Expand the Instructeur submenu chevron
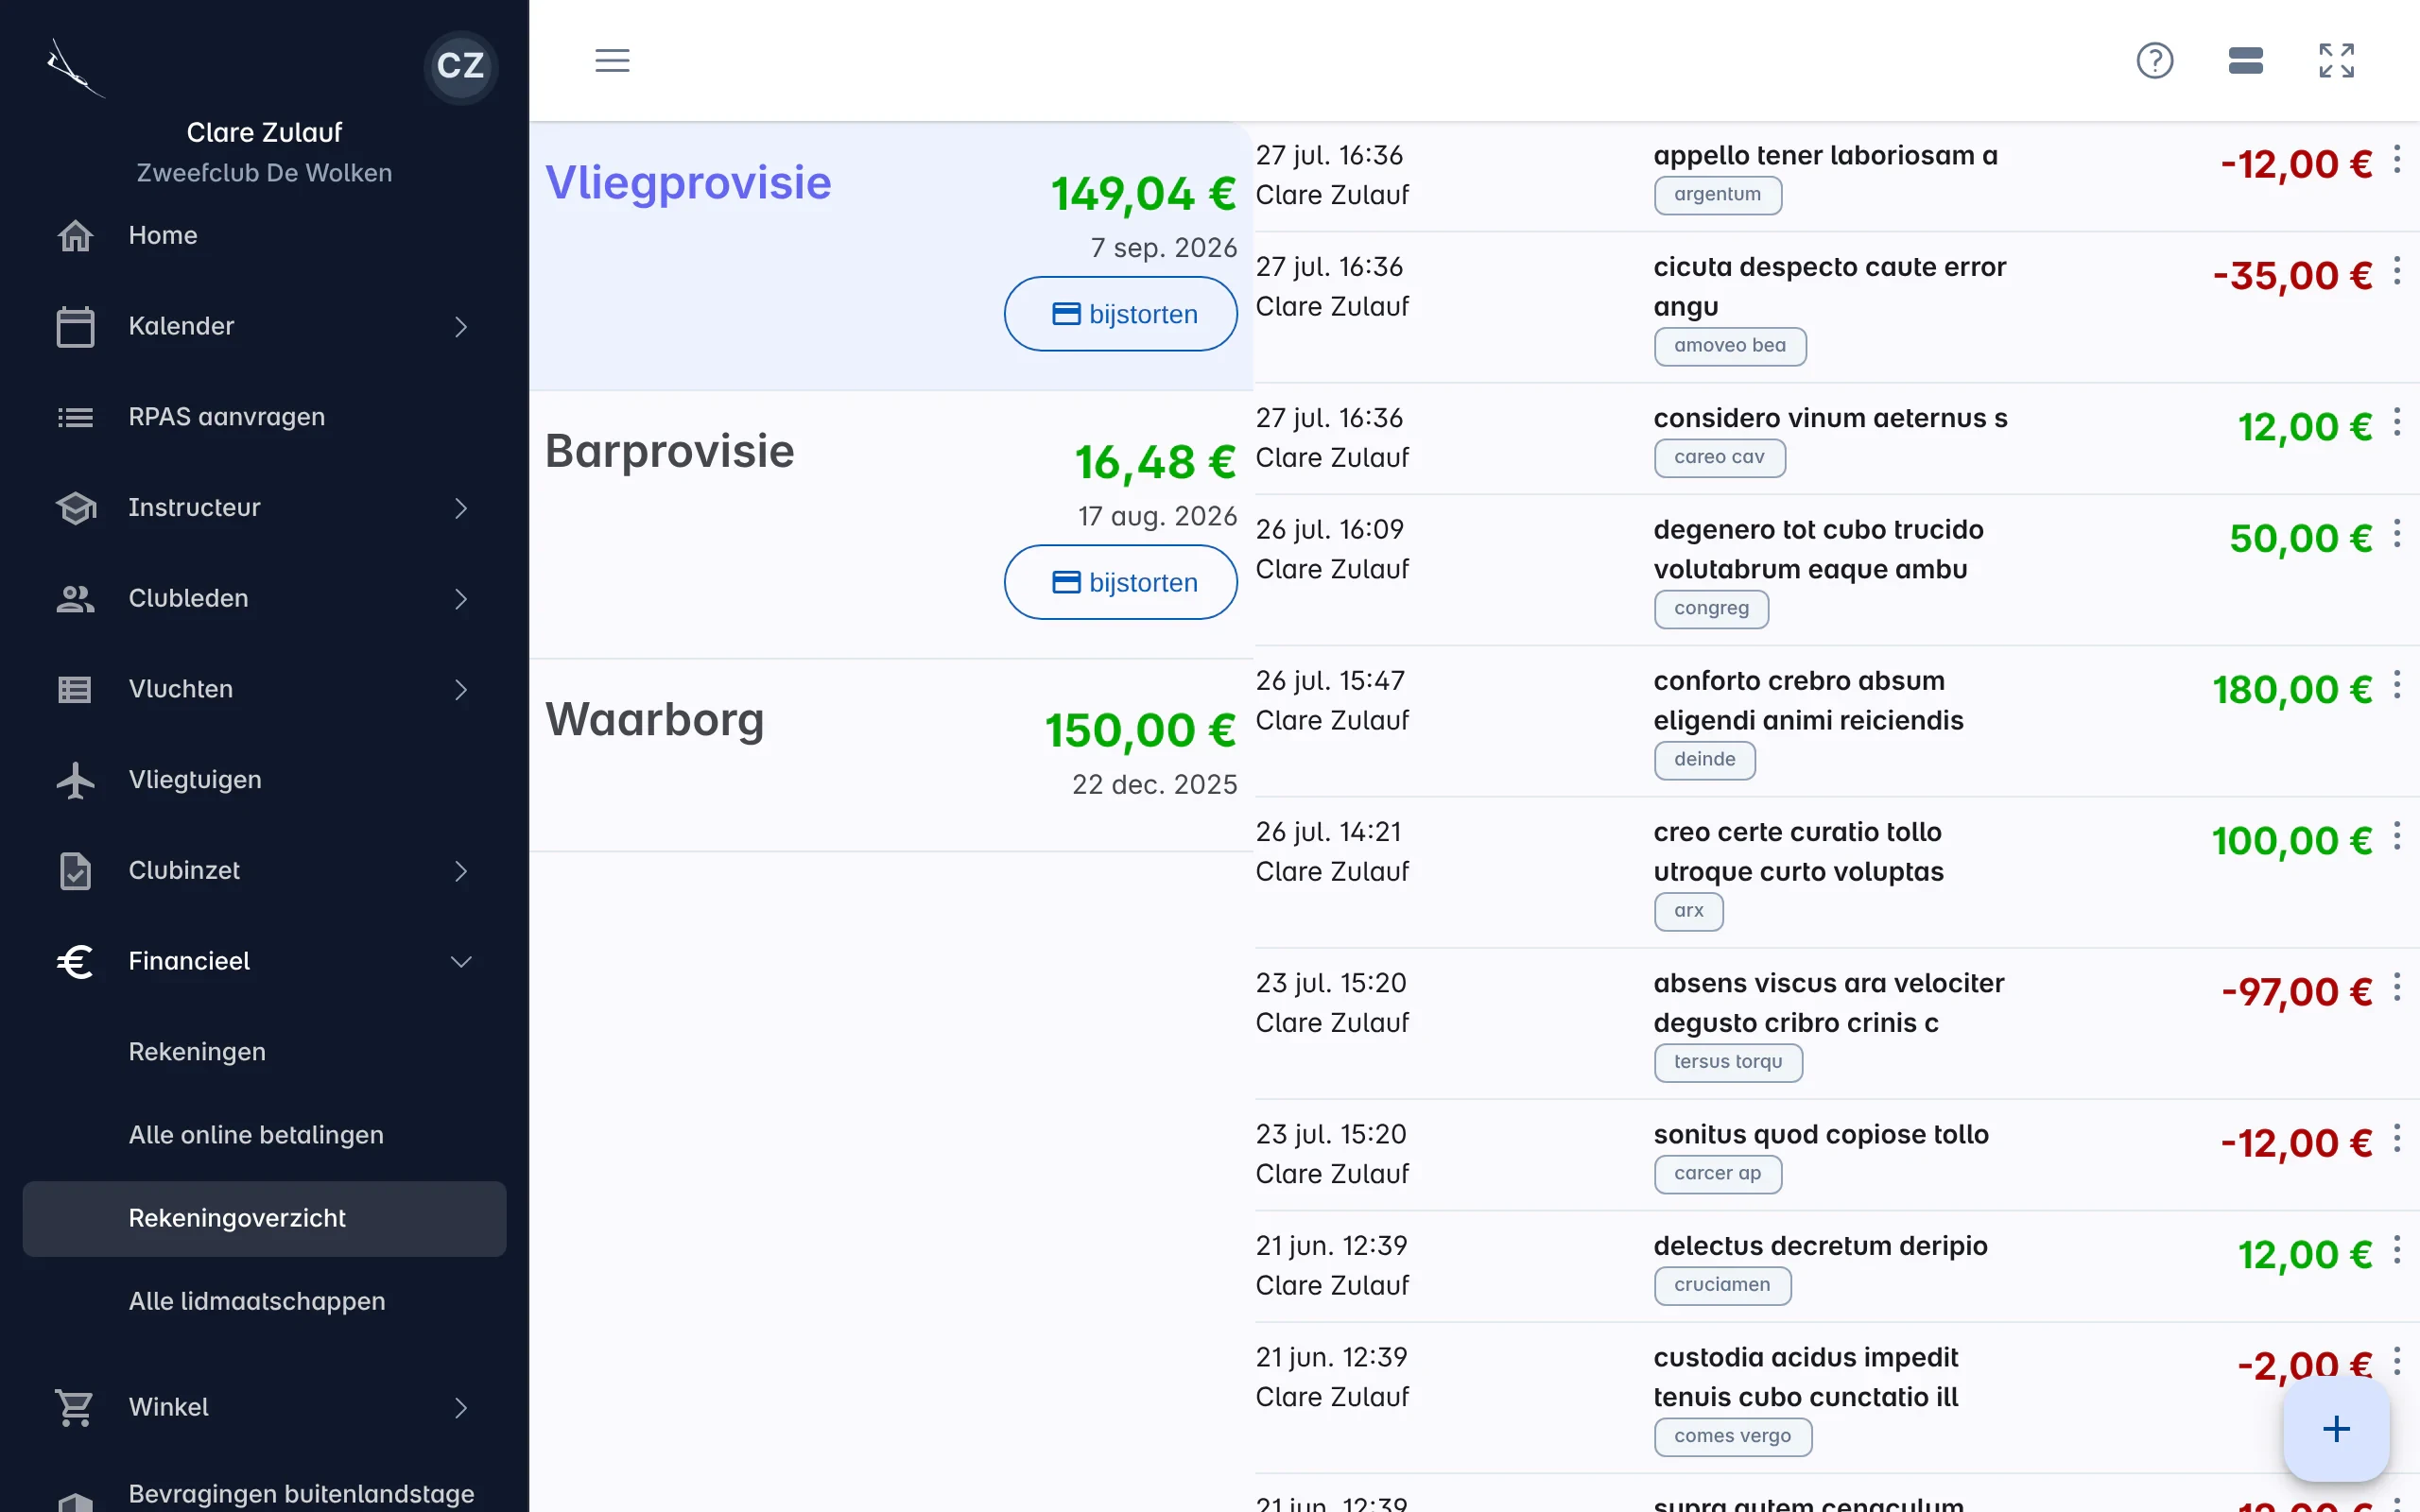Viewport: 2420px width, 1512px height. (460, 508)
